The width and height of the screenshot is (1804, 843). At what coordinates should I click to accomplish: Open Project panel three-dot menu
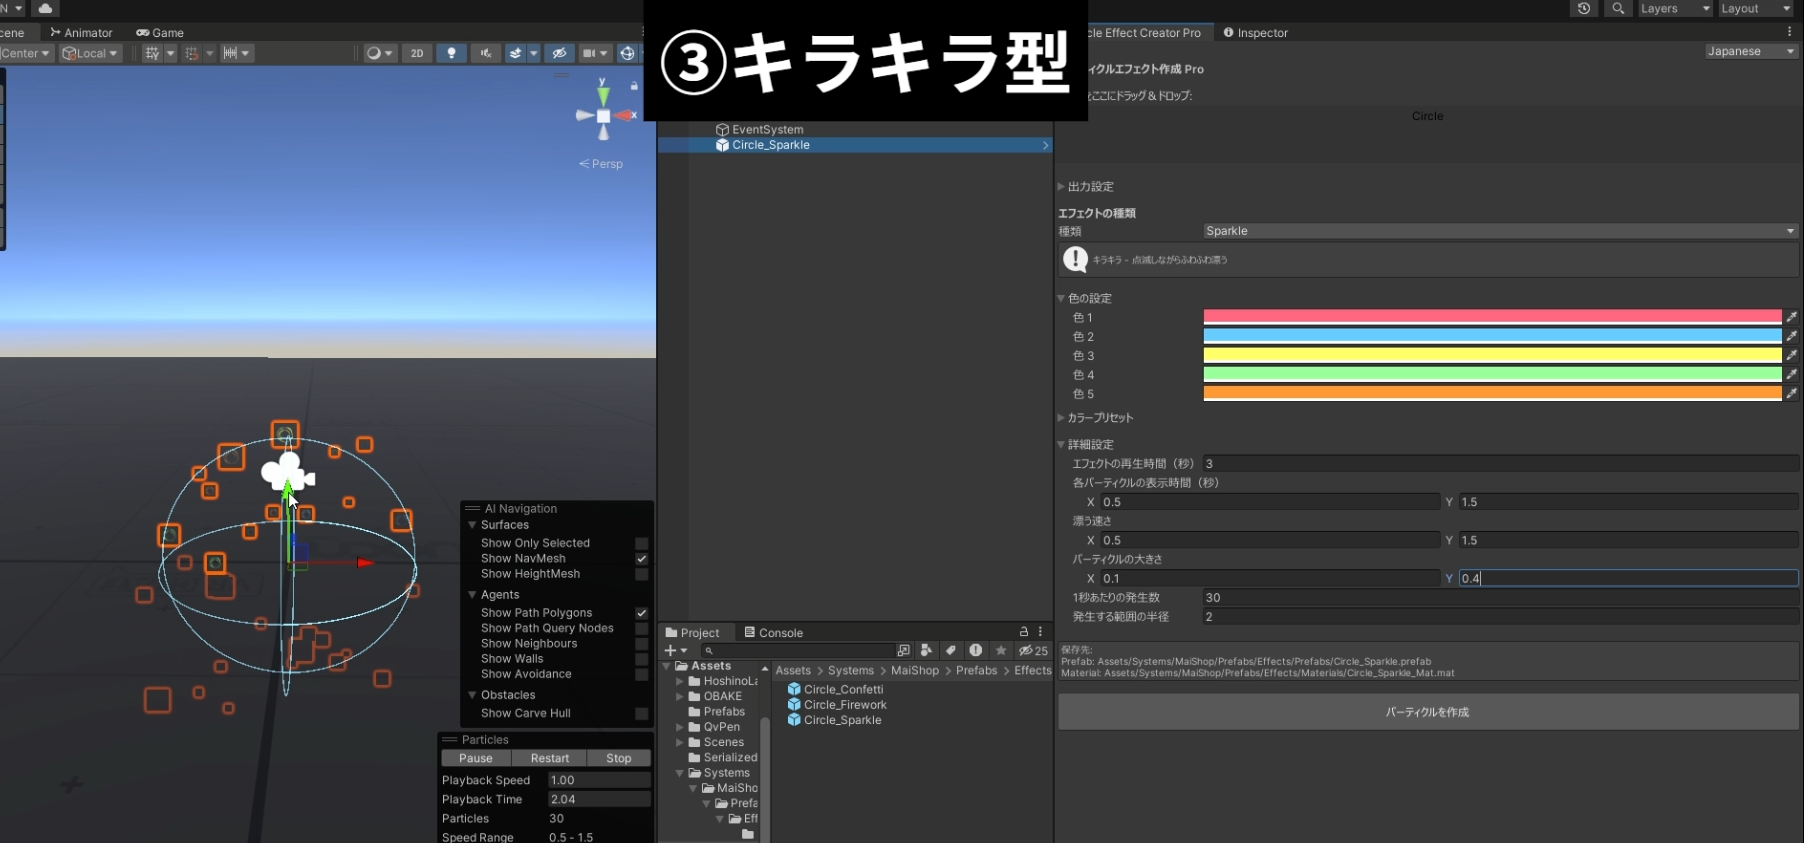[x=1041, y=632]
